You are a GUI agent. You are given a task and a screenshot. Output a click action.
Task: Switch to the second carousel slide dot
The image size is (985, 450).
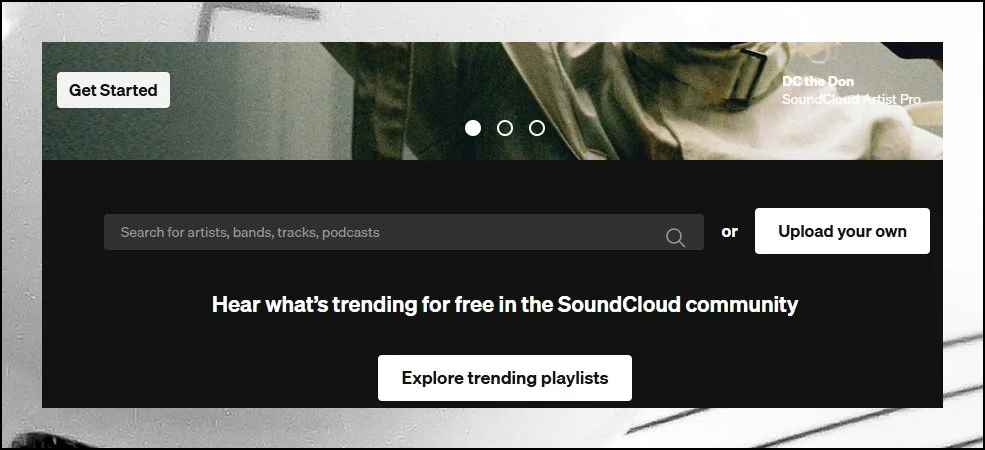point(504,128)
